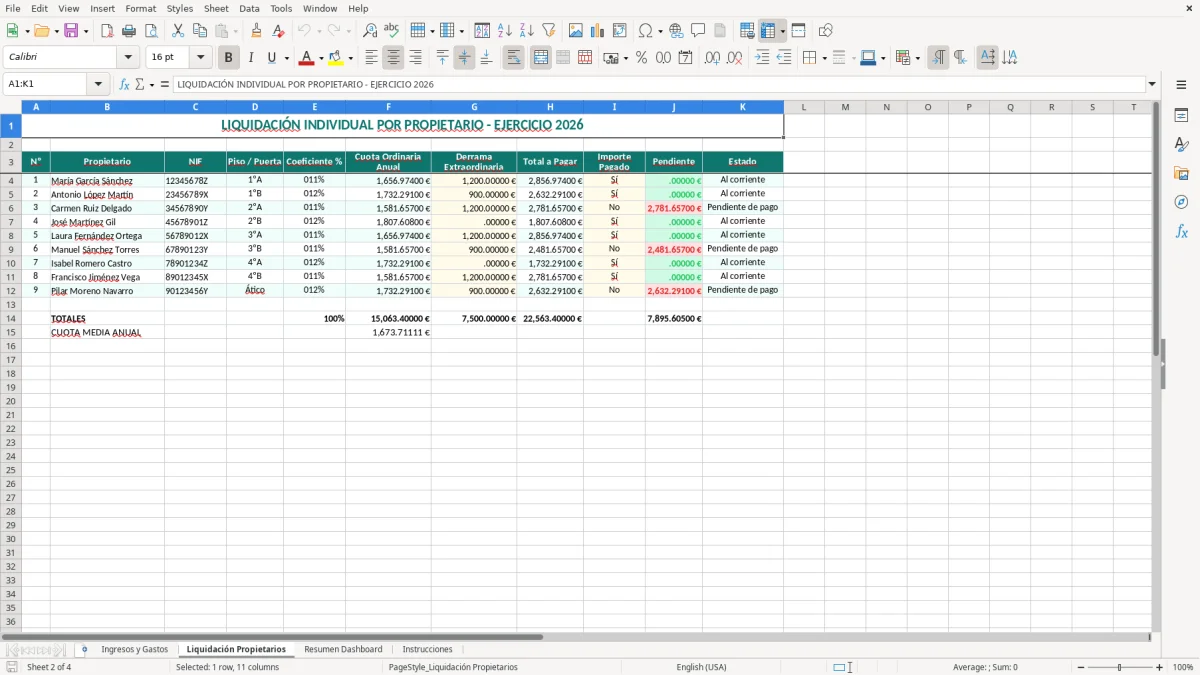Click the Save document icon
Image resolution: width=1200 pixels, height=675 pixels.
pyautogui.click(x=71, y=31)
